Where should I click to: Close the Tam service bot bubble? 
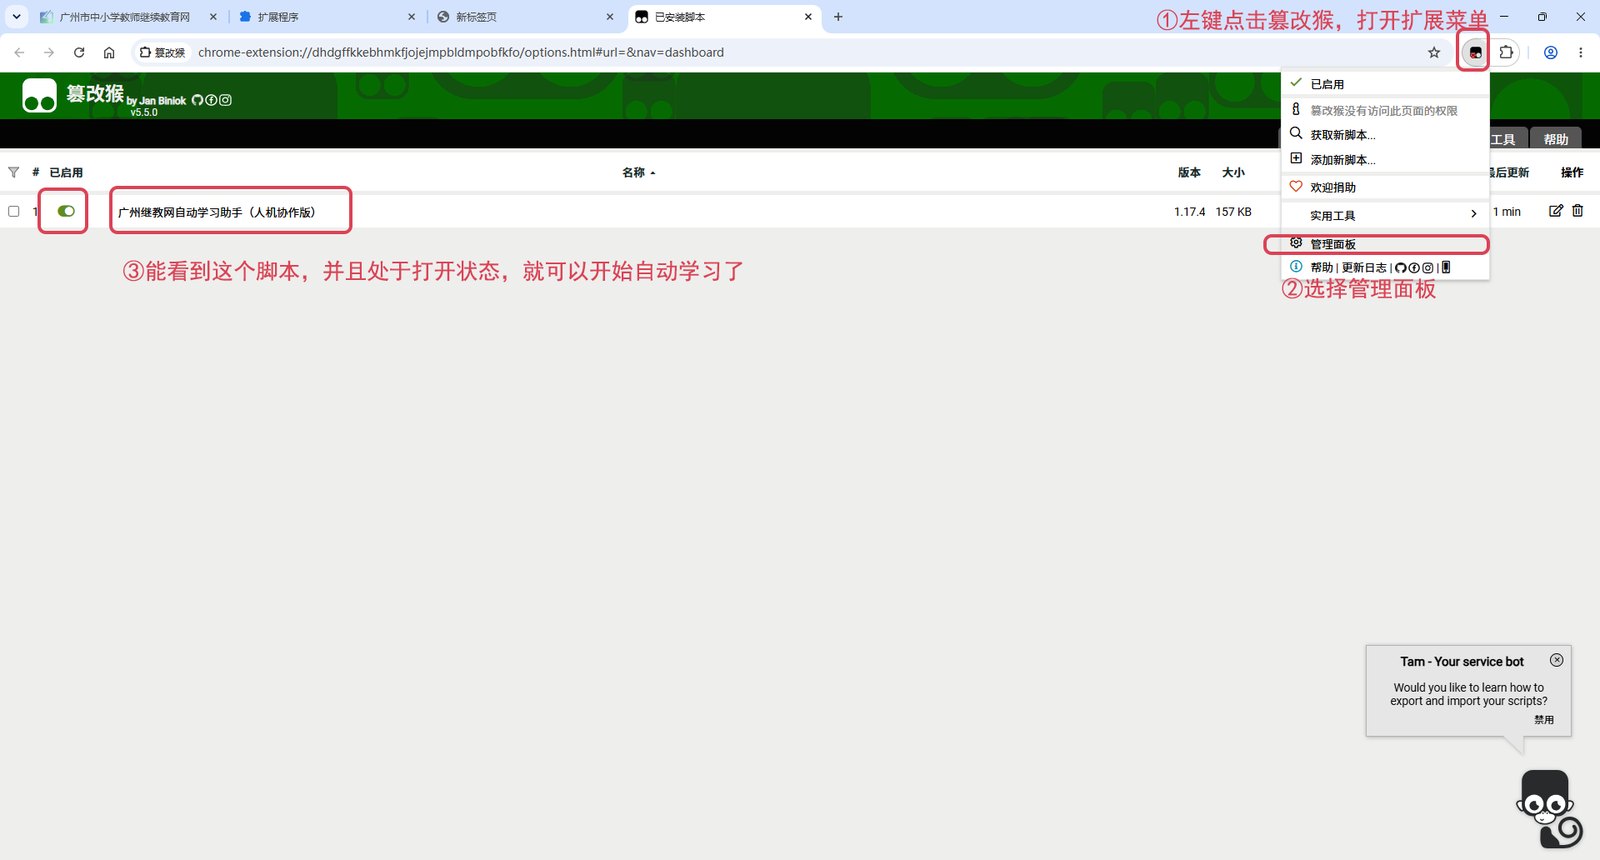pos(1556,660)
